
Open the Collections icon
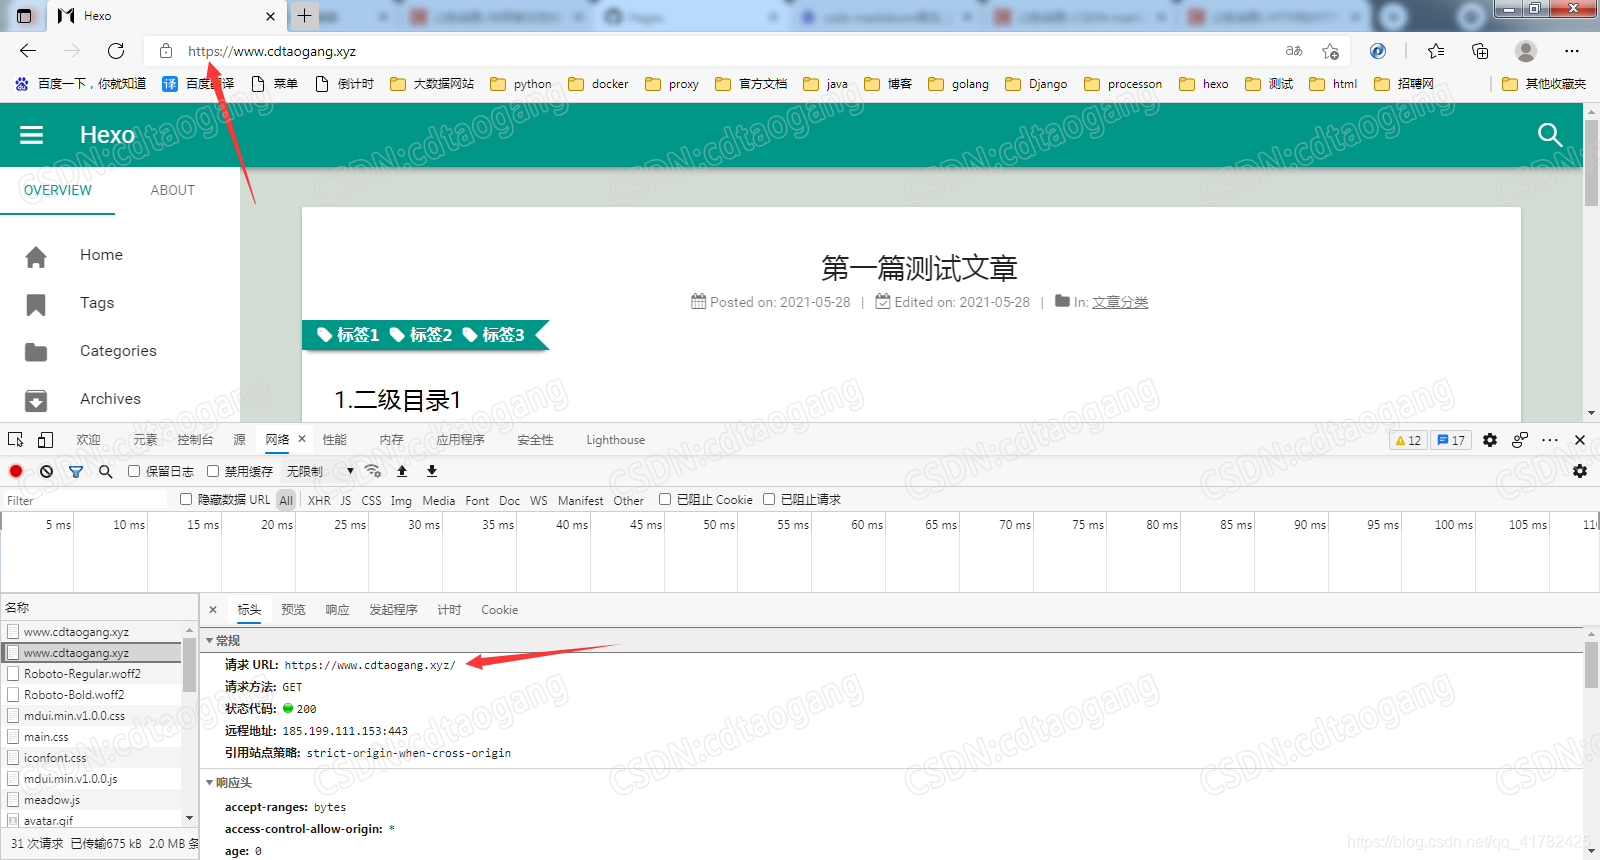point(1480,51)
